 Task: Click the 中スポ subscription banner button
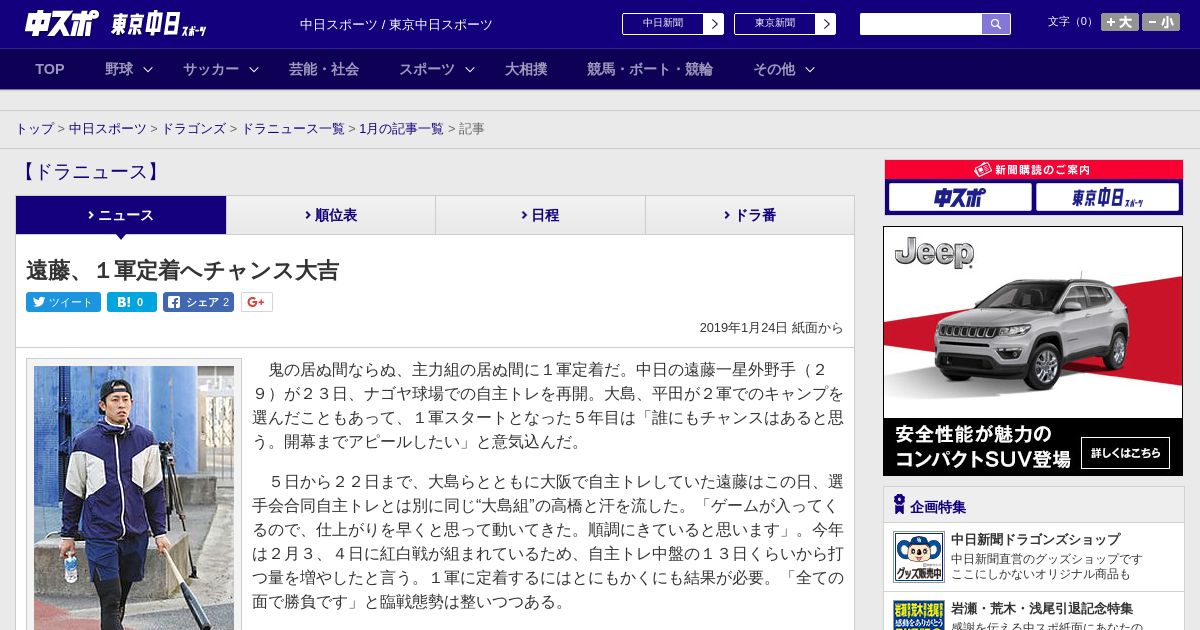960,198
